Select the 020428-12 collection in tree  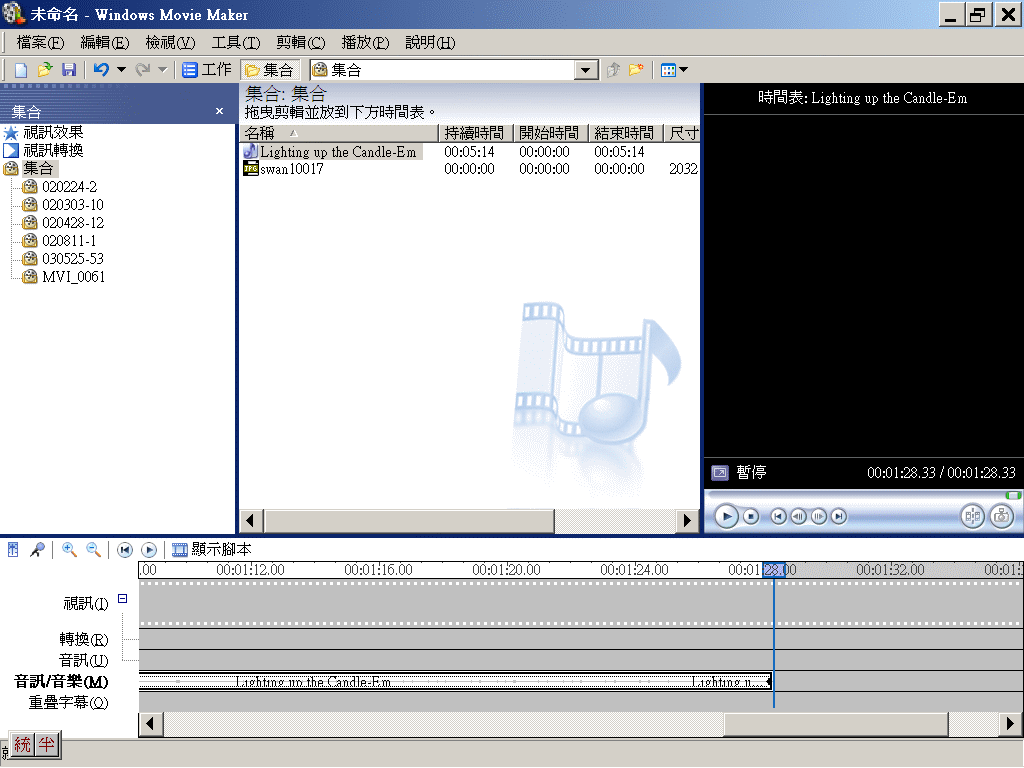pyautogui.click(x=72, y=223)
